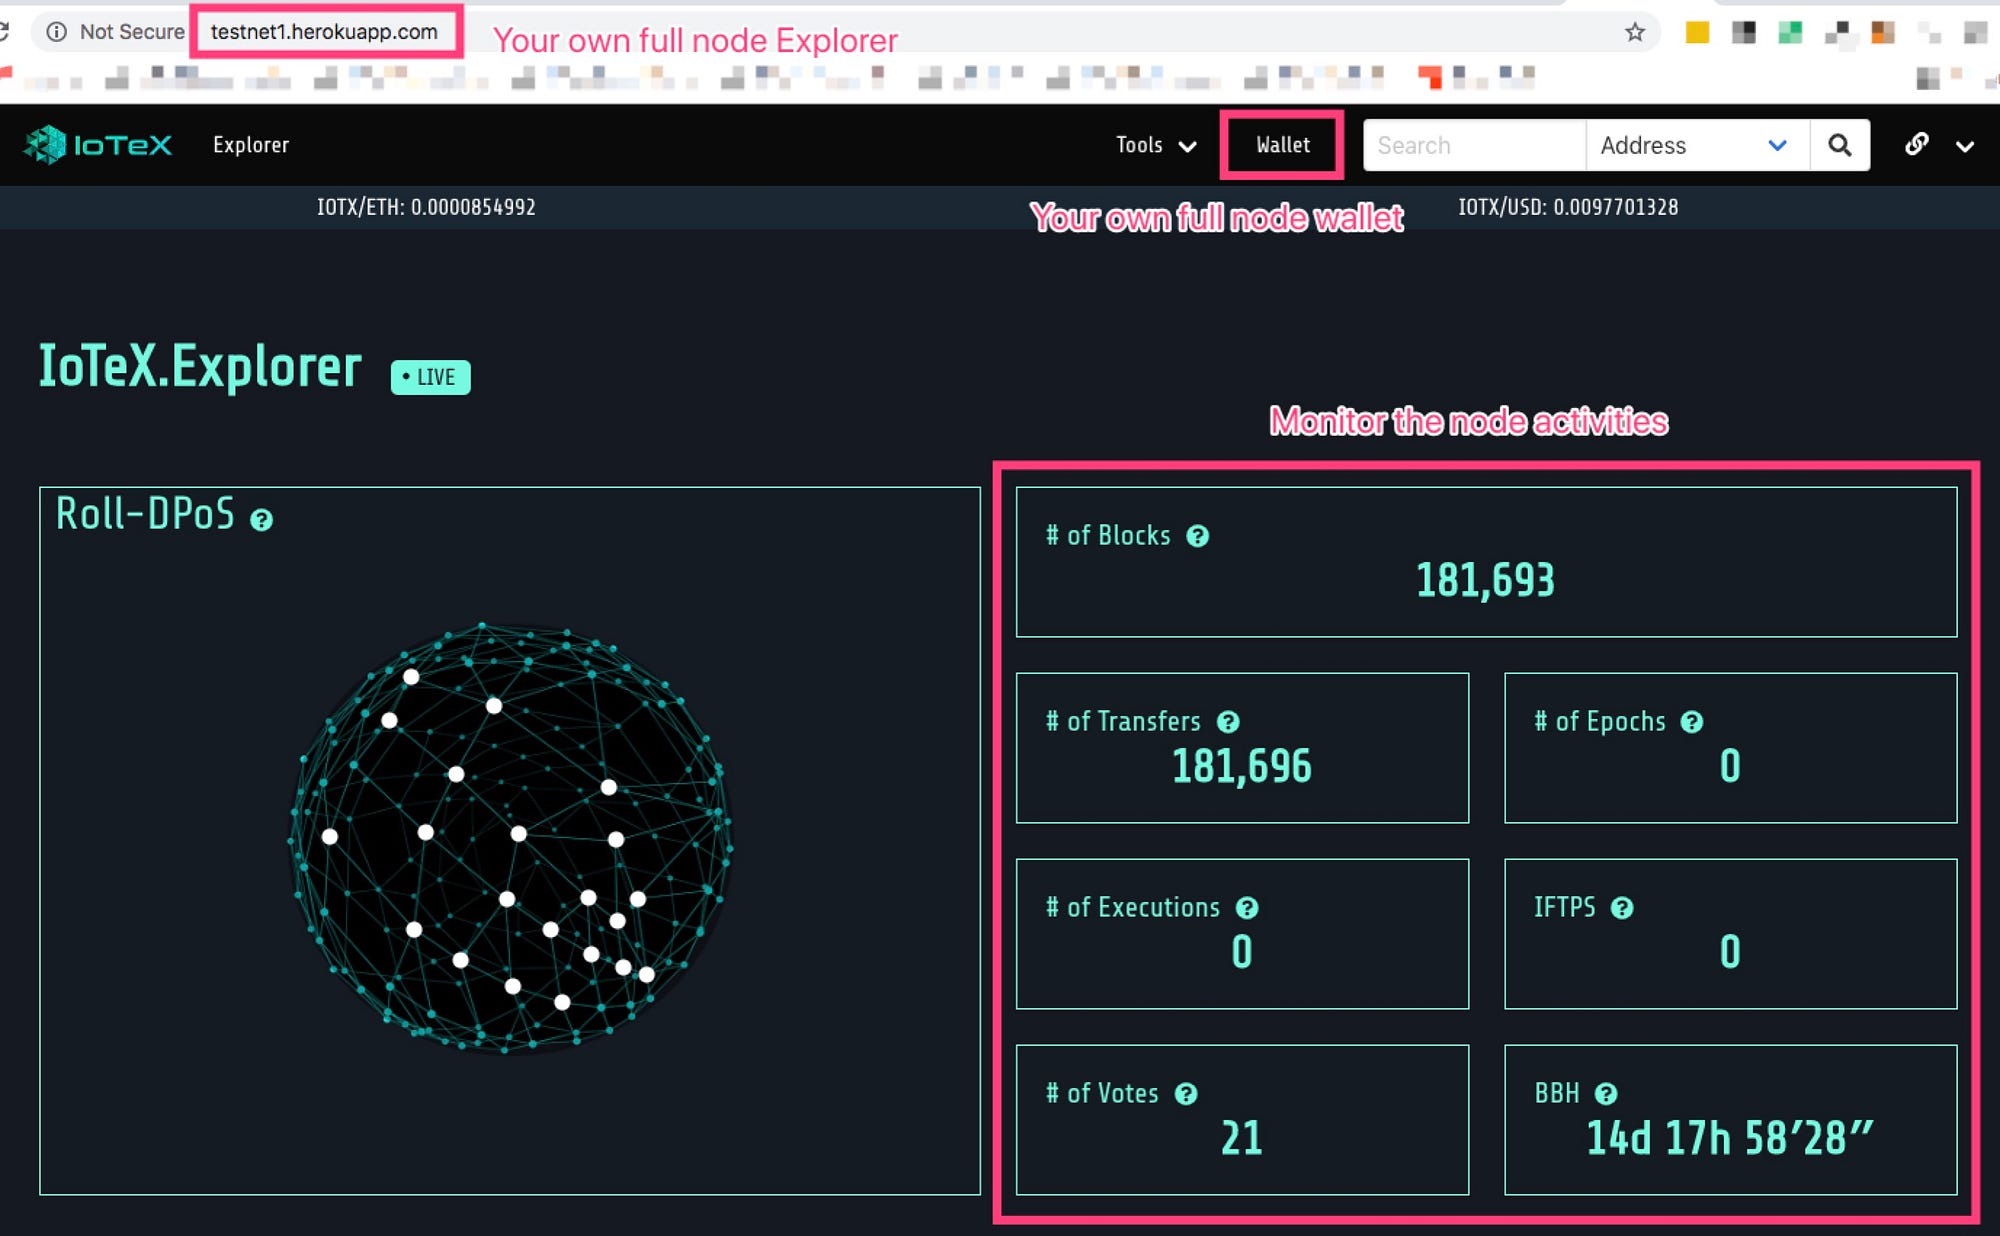Click the votes count 21

click(x=1241, y=1138)
